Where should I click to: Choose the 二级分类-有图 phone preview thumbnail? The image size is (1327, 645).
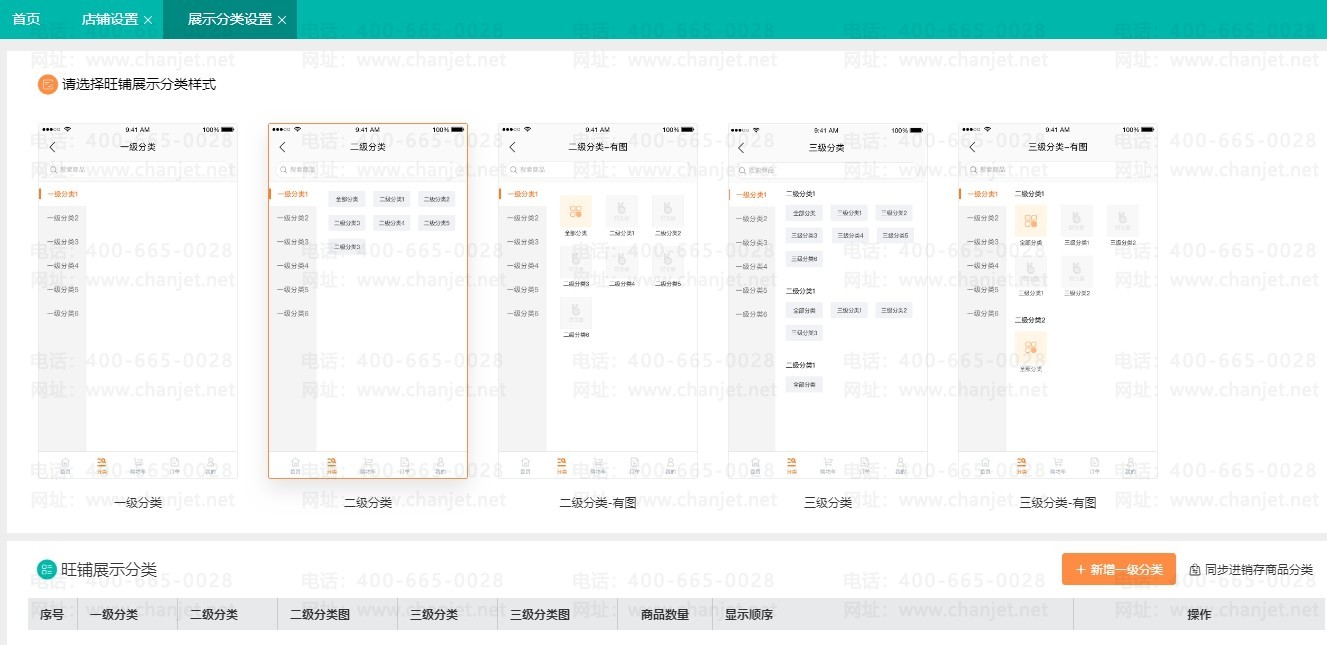point(598,301)
